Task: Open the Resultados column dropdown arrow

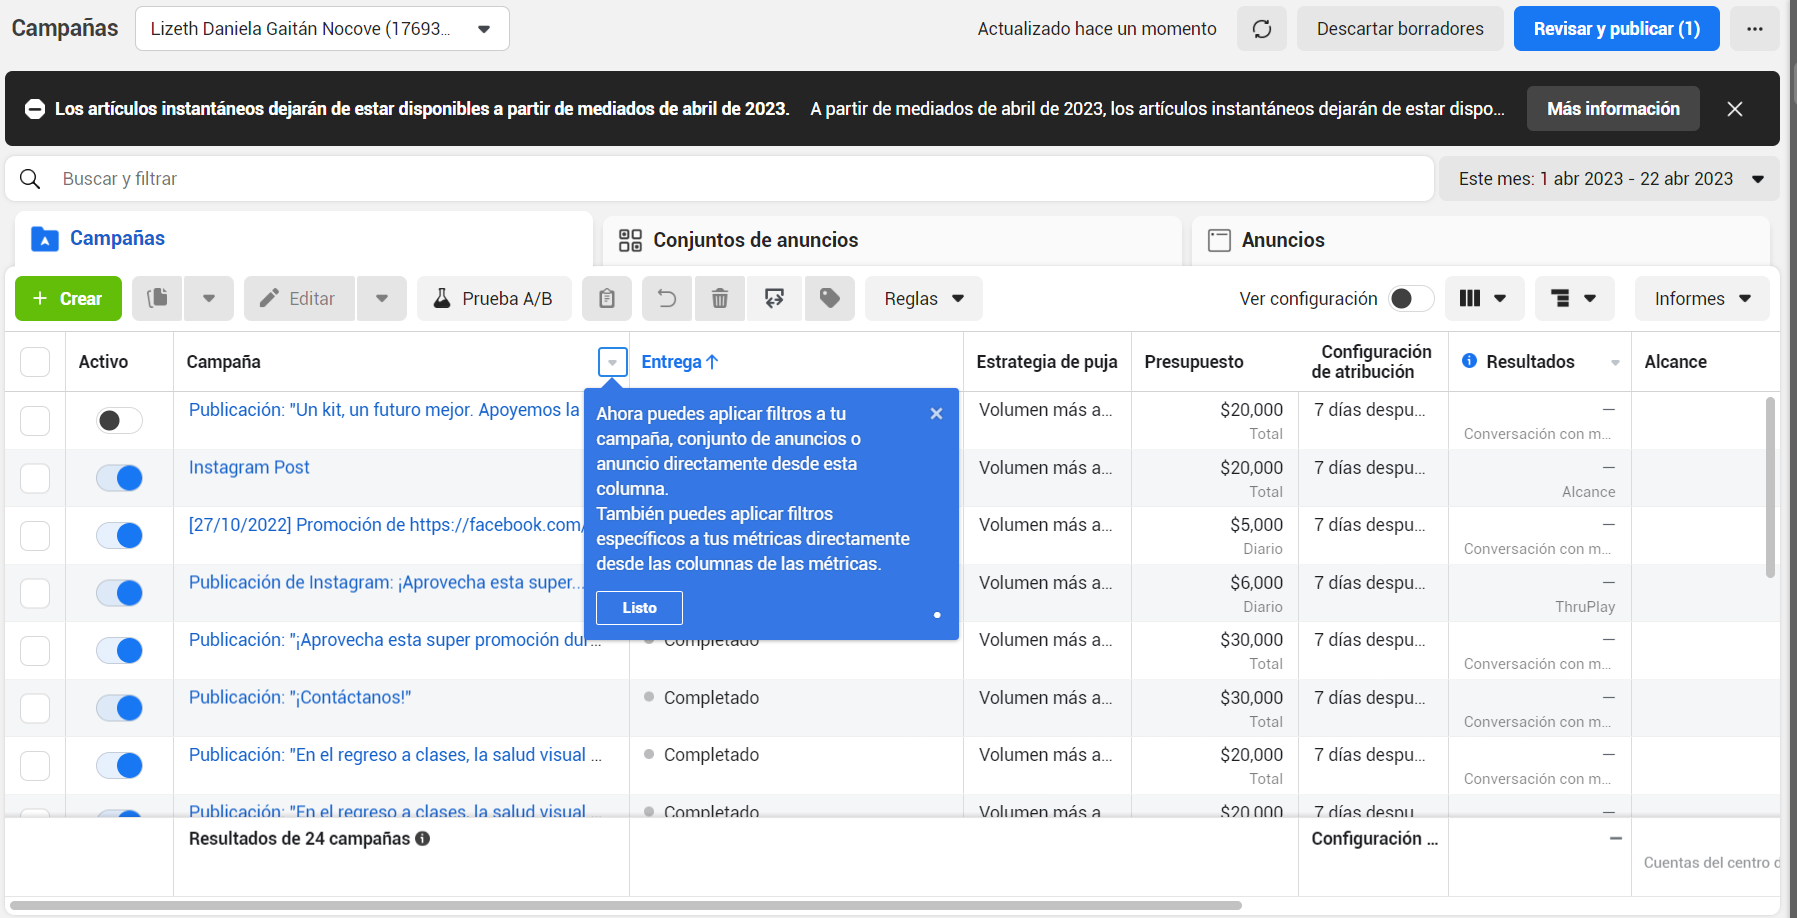Action: (1615, 363)
